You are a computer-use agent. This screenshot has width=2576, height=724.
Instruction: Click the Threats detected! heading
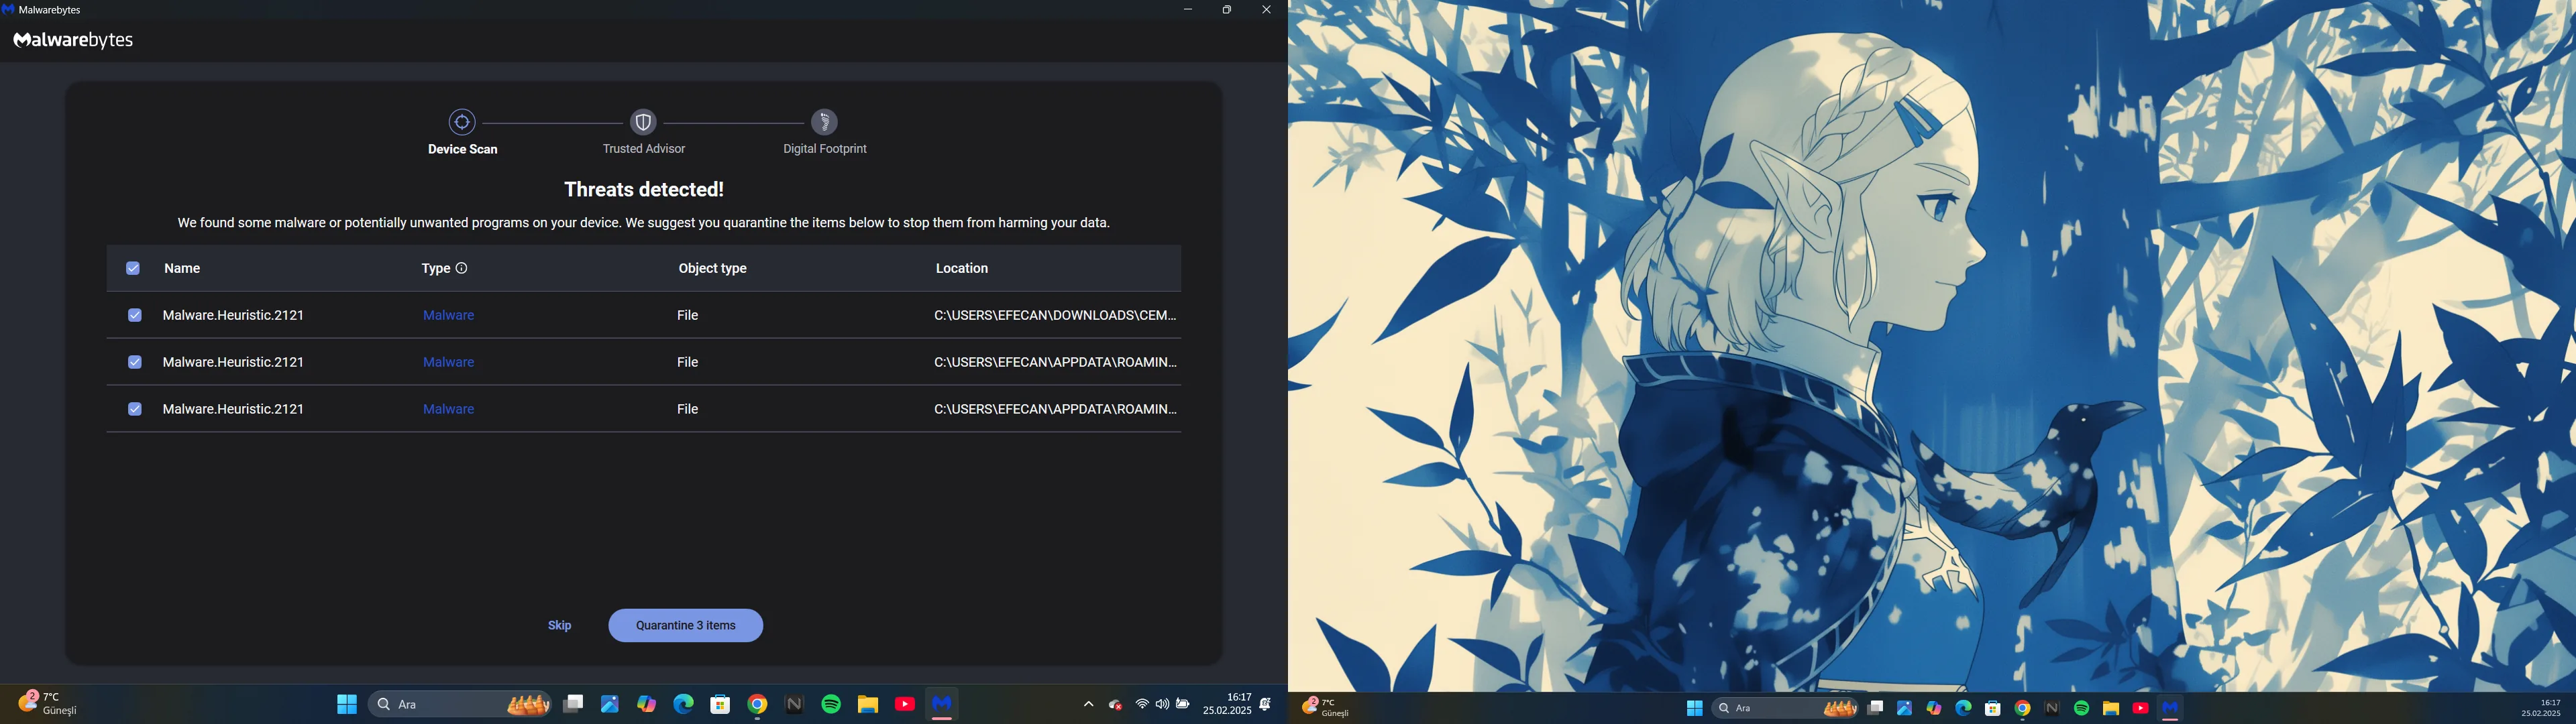coord(644,189)
